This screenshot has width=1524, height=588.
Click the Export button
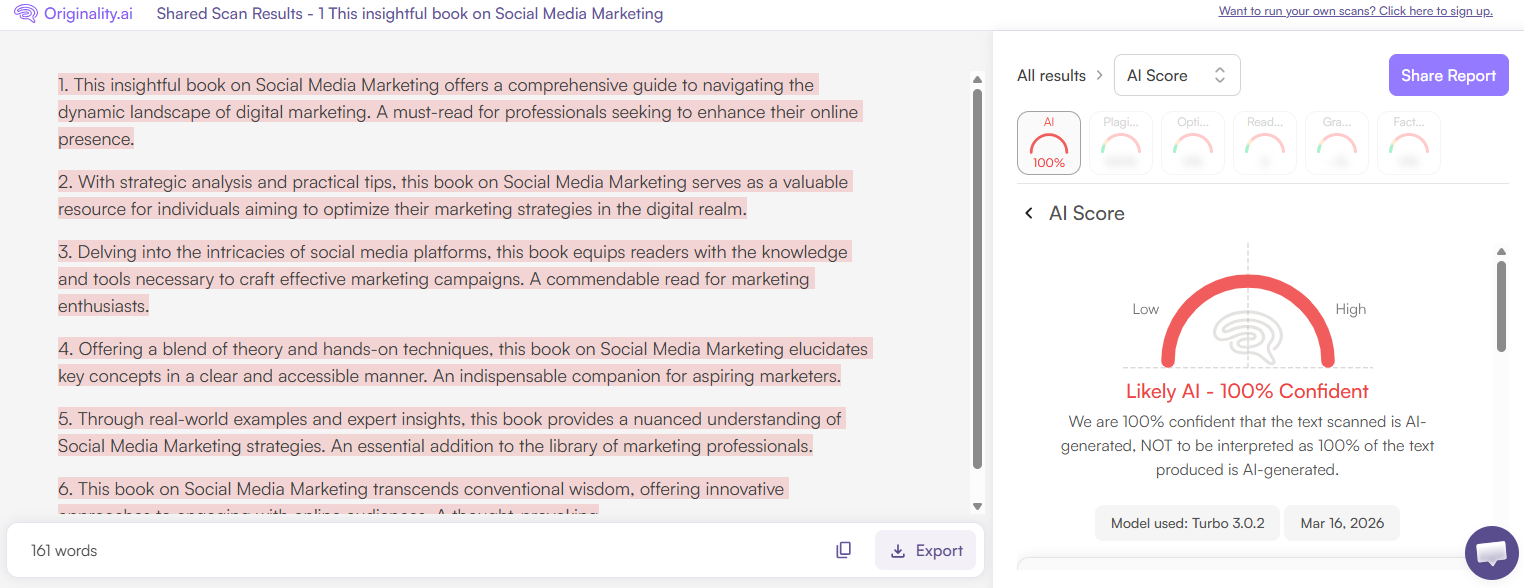pyautogui.click(x=925, y=550)
